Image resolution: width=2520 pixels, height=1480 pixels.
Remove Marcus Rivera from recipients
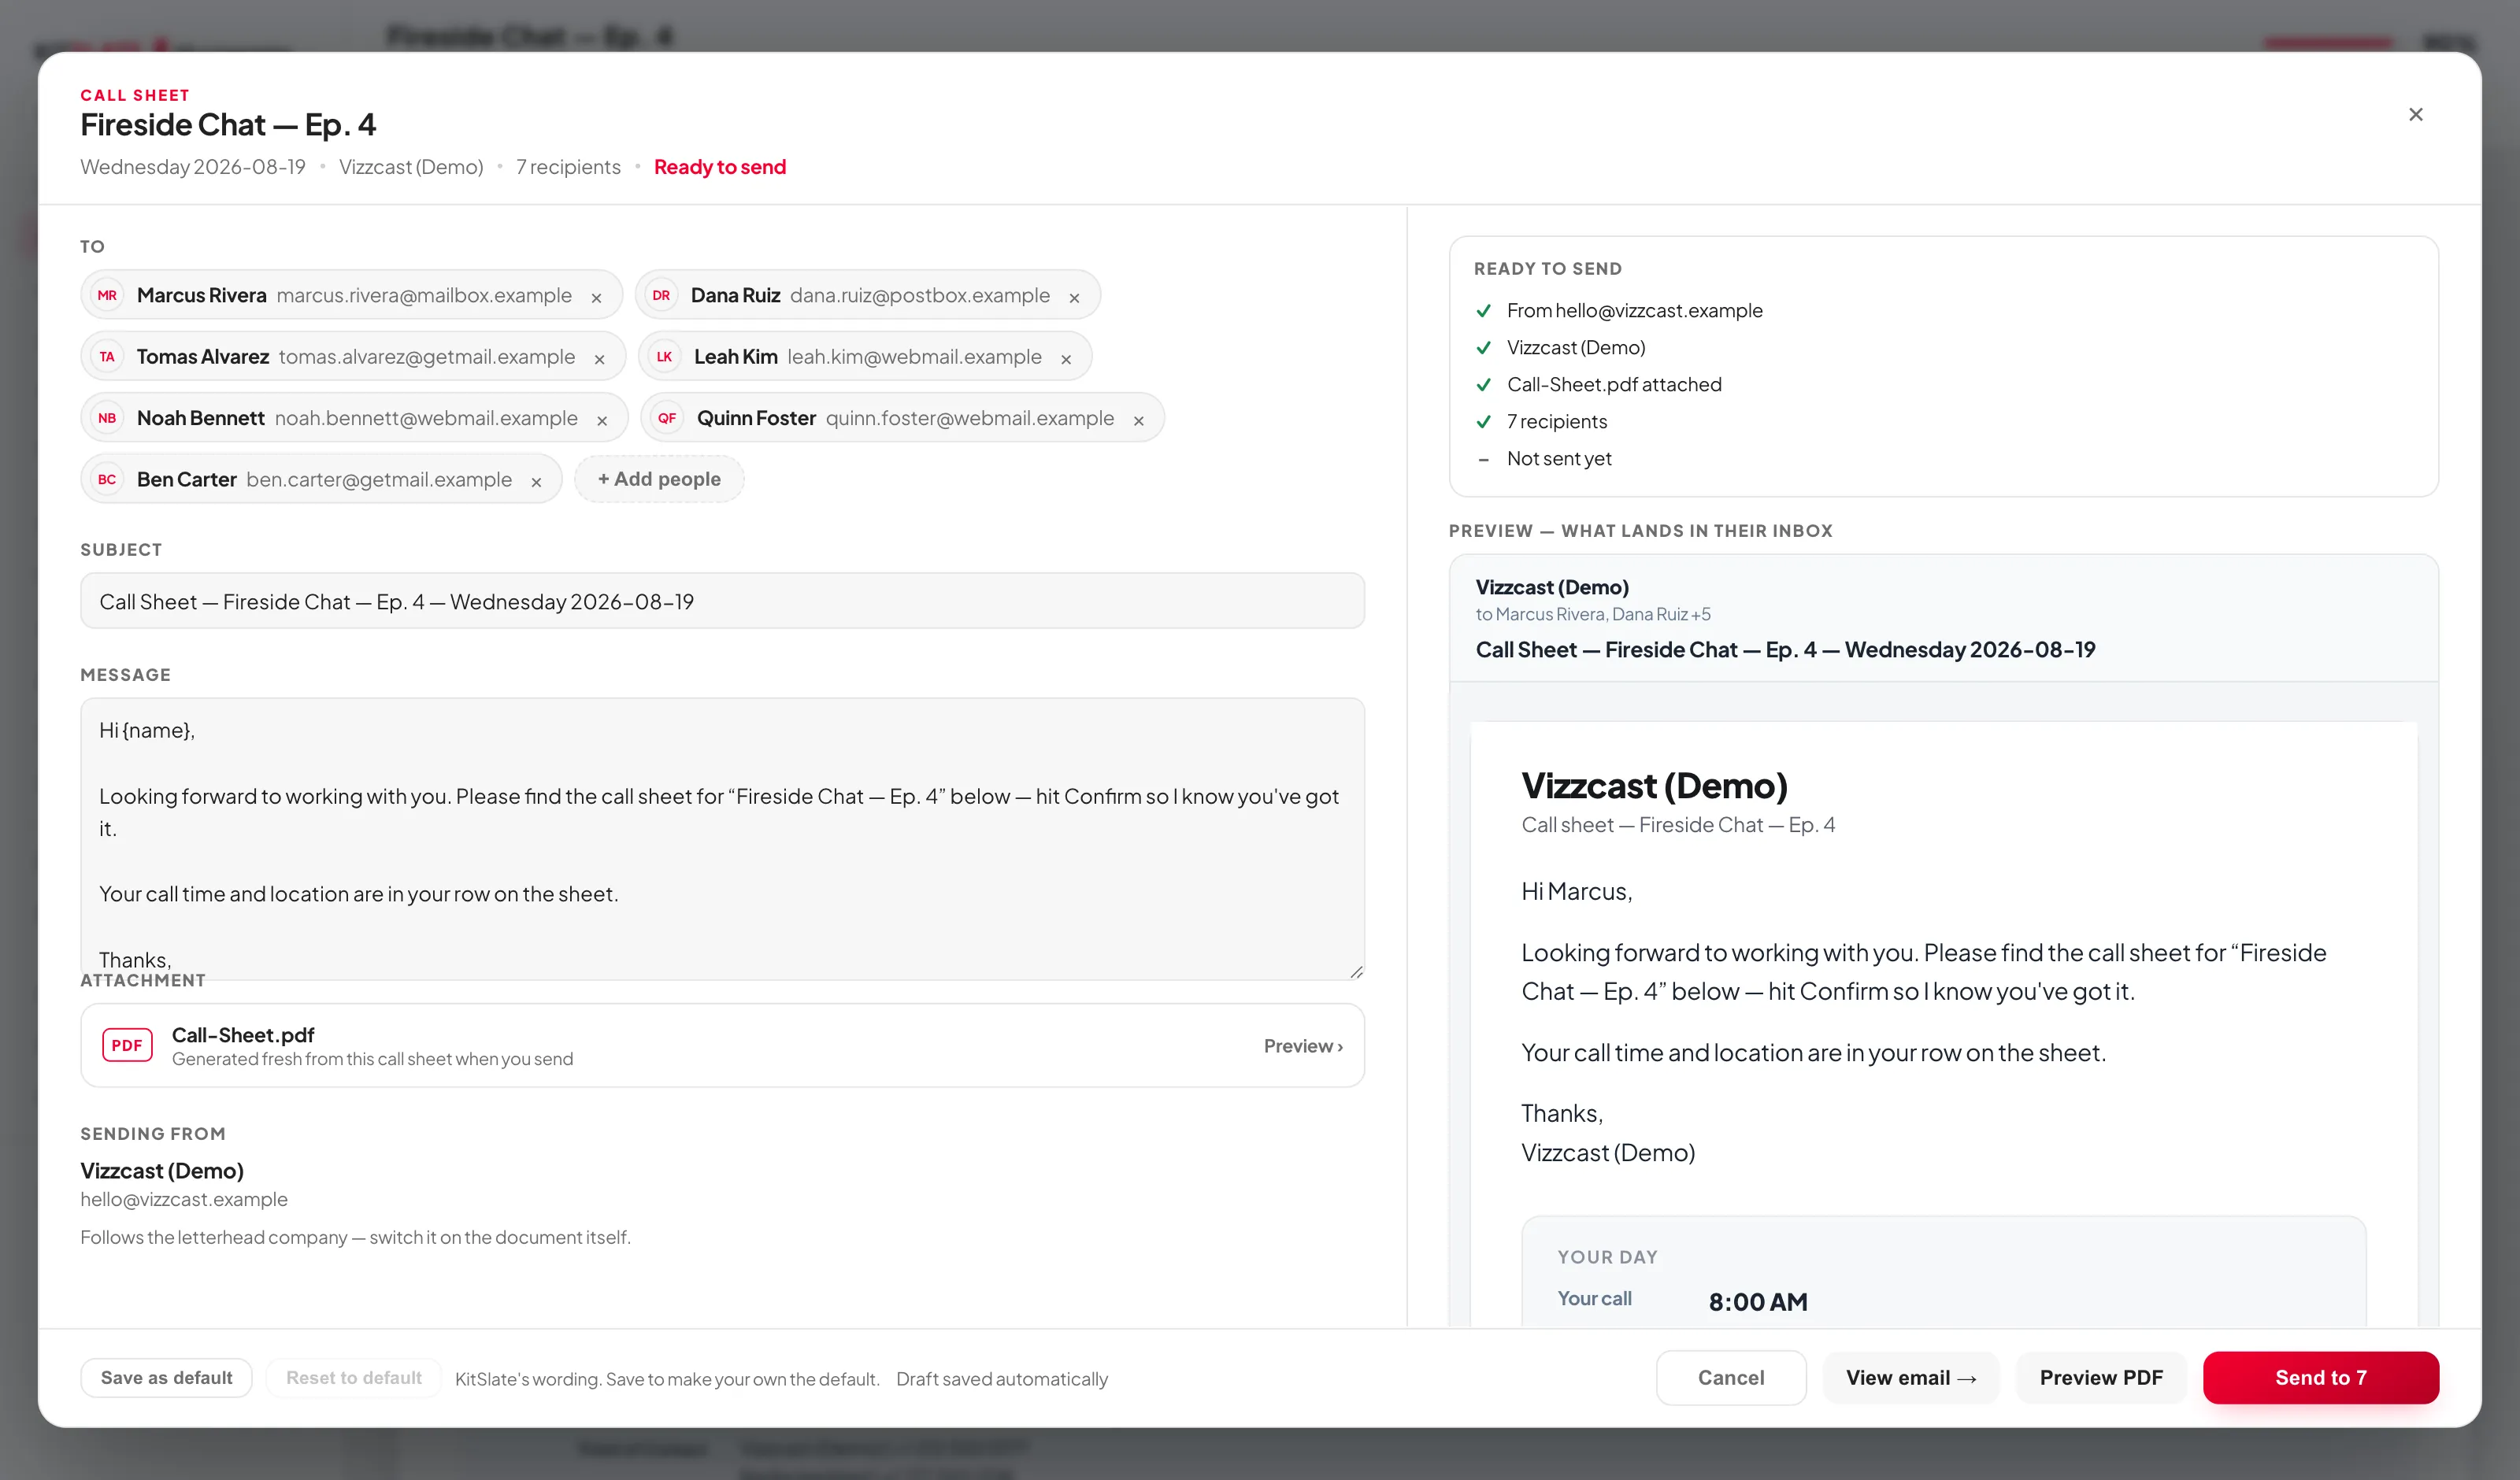(x=596, y=298)
